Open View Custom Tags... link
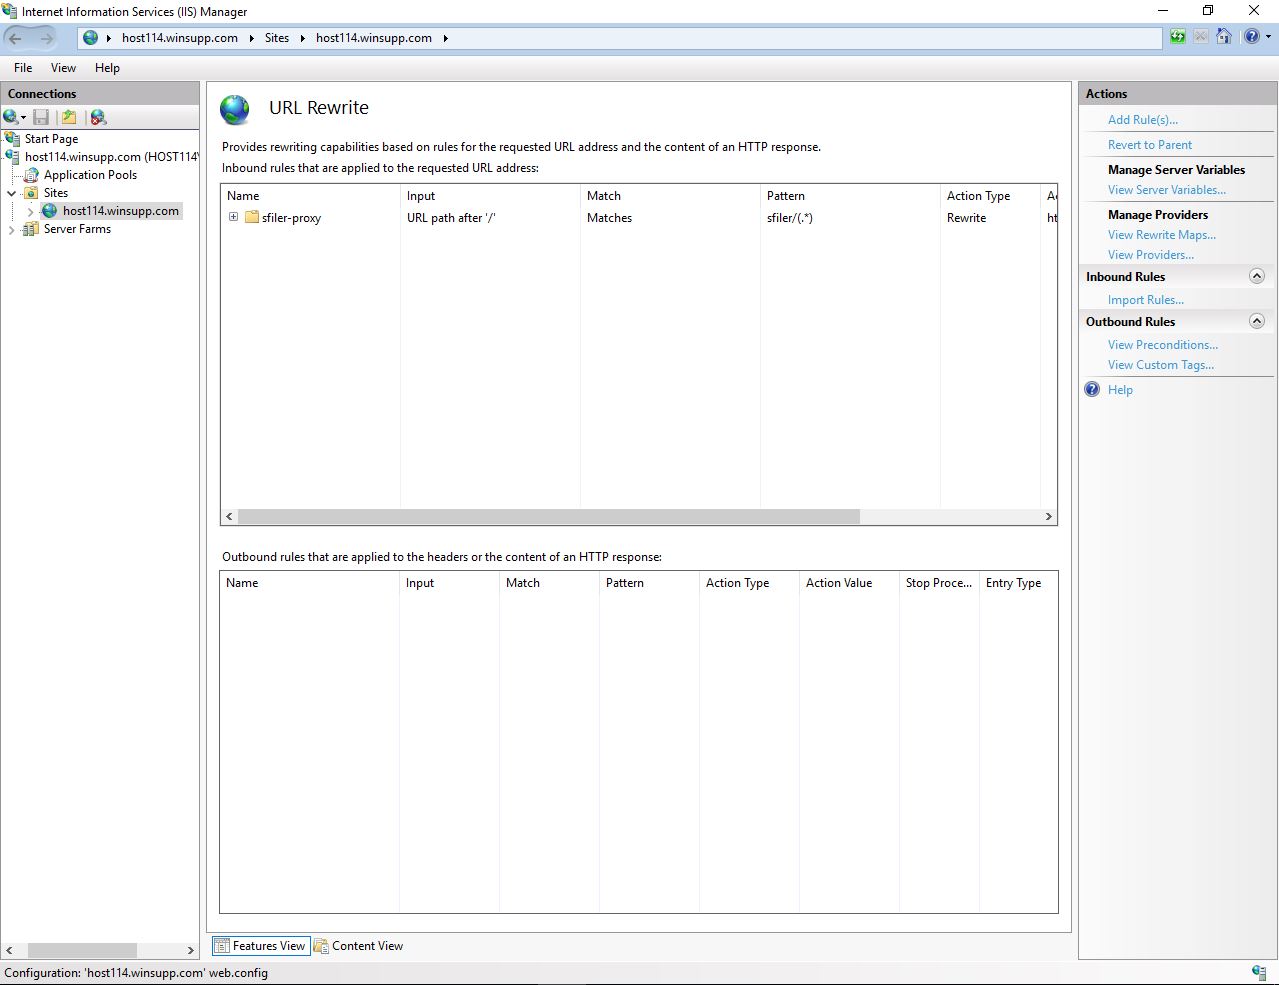The width and height of the screenshot is (1279, 985). 1161,365
